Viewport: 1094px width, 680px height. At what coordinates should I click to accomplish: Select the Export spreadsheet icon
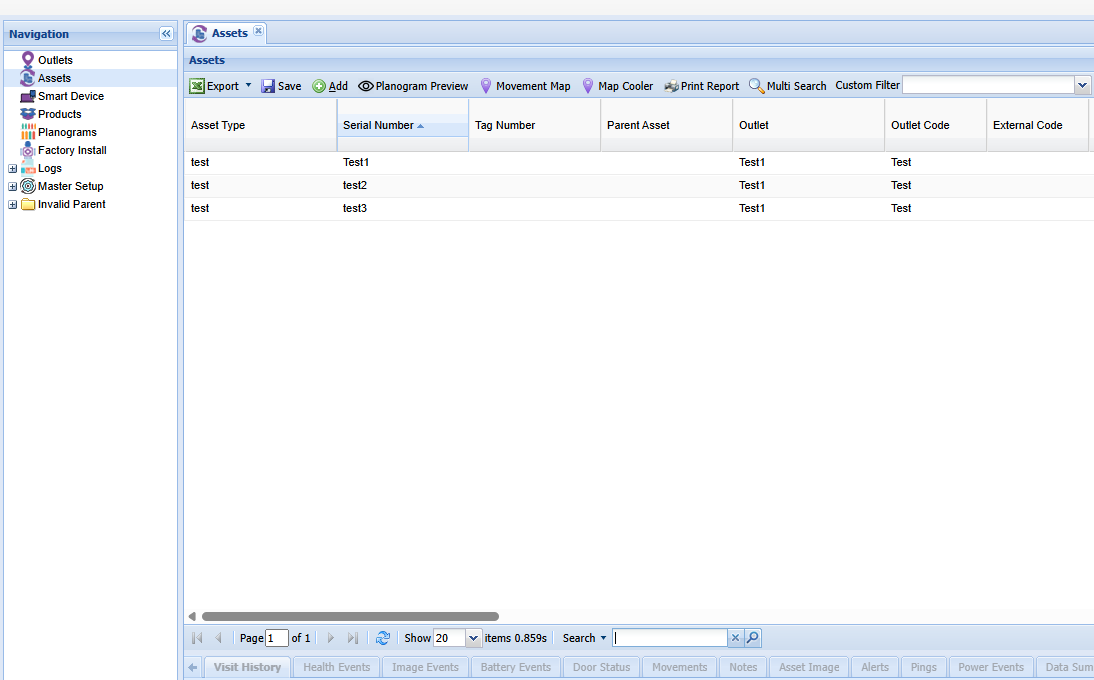tap(196, 85)
